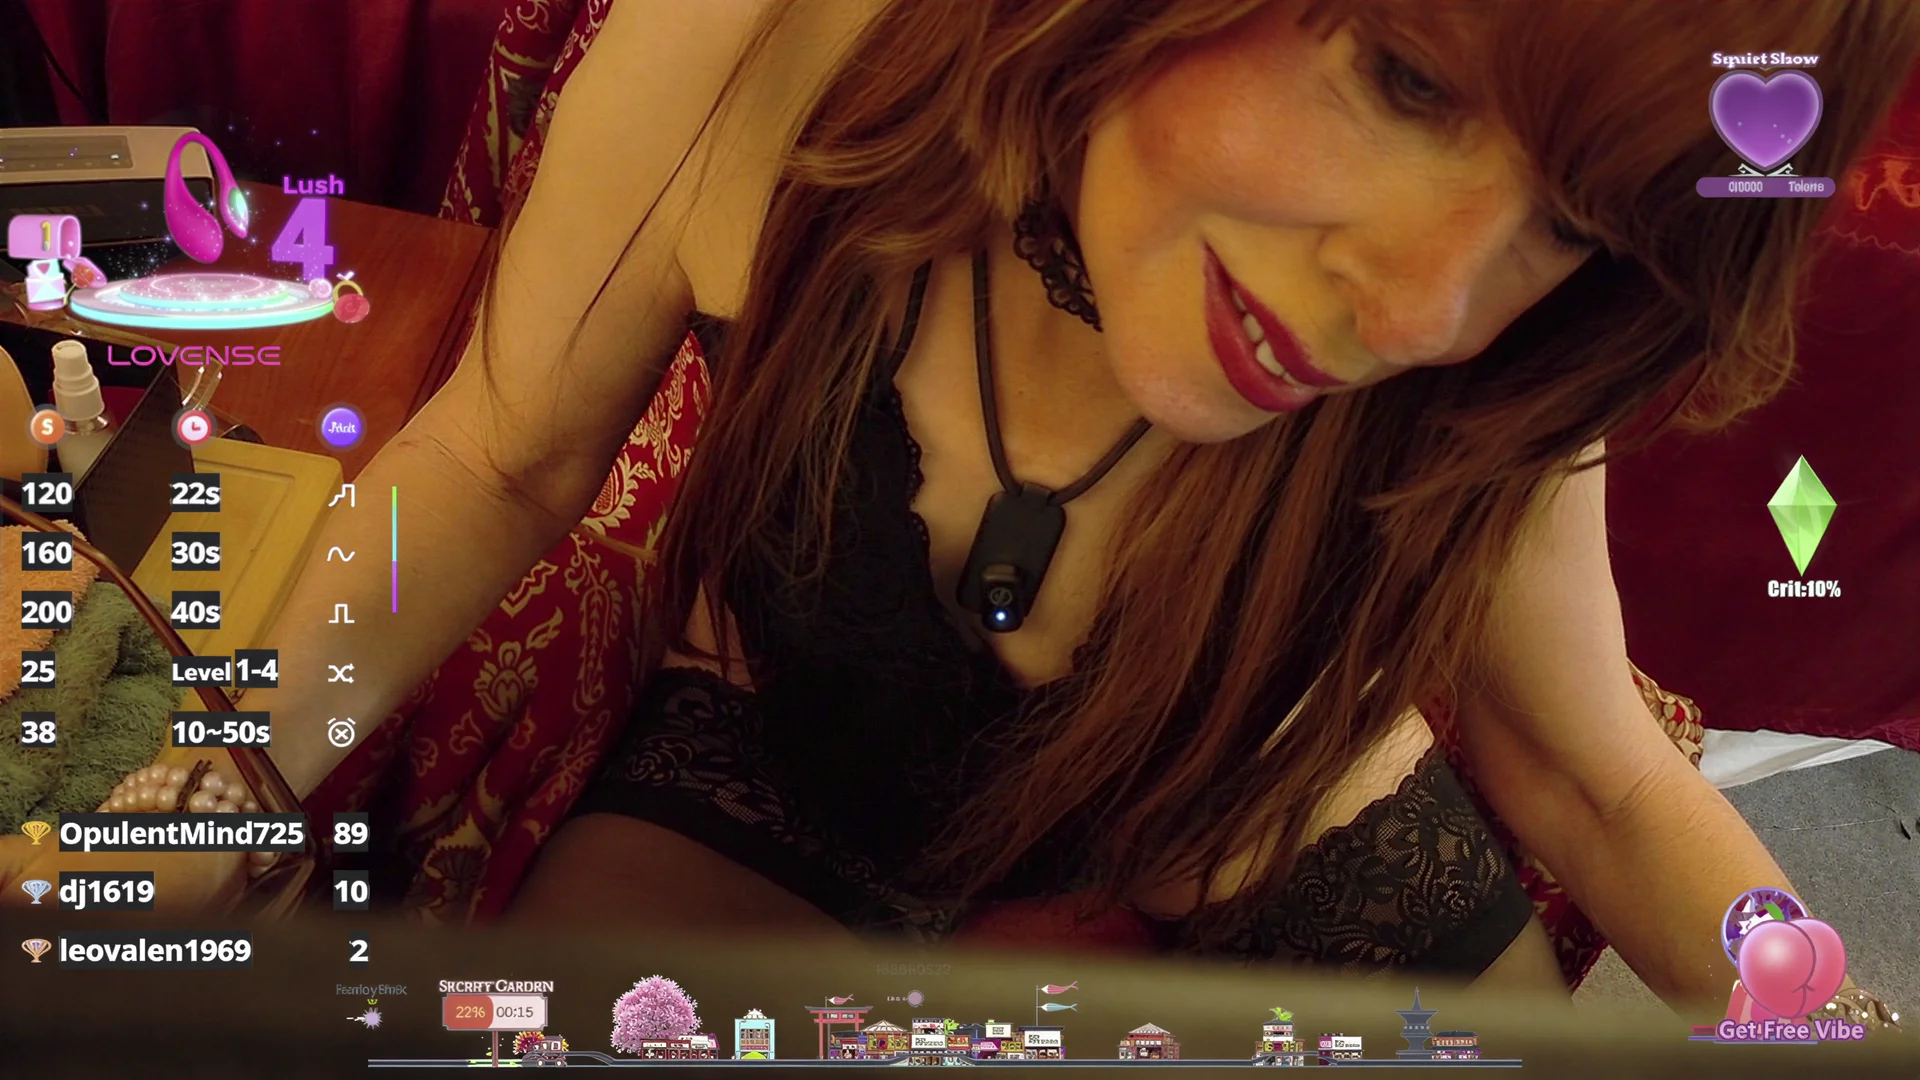Image resolution: width=1920 pixels, height=1080 pixels.
Task: Click the 120 token tip level
Action: tap(47, 494)
